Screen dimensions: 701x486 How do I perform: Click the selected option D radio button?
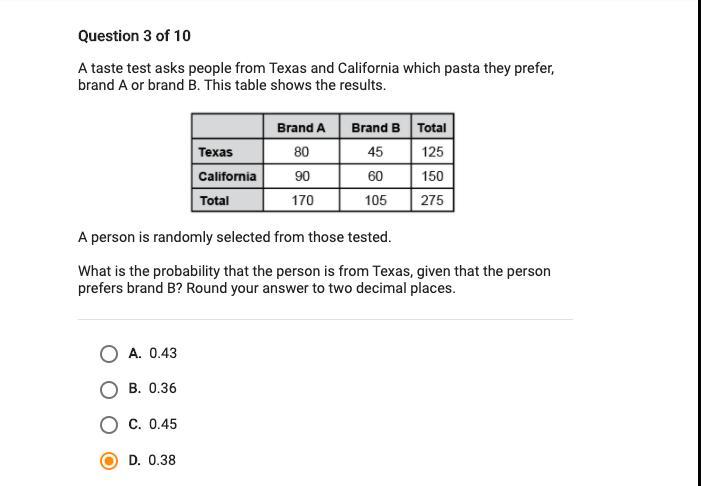(x=109, y=461)
